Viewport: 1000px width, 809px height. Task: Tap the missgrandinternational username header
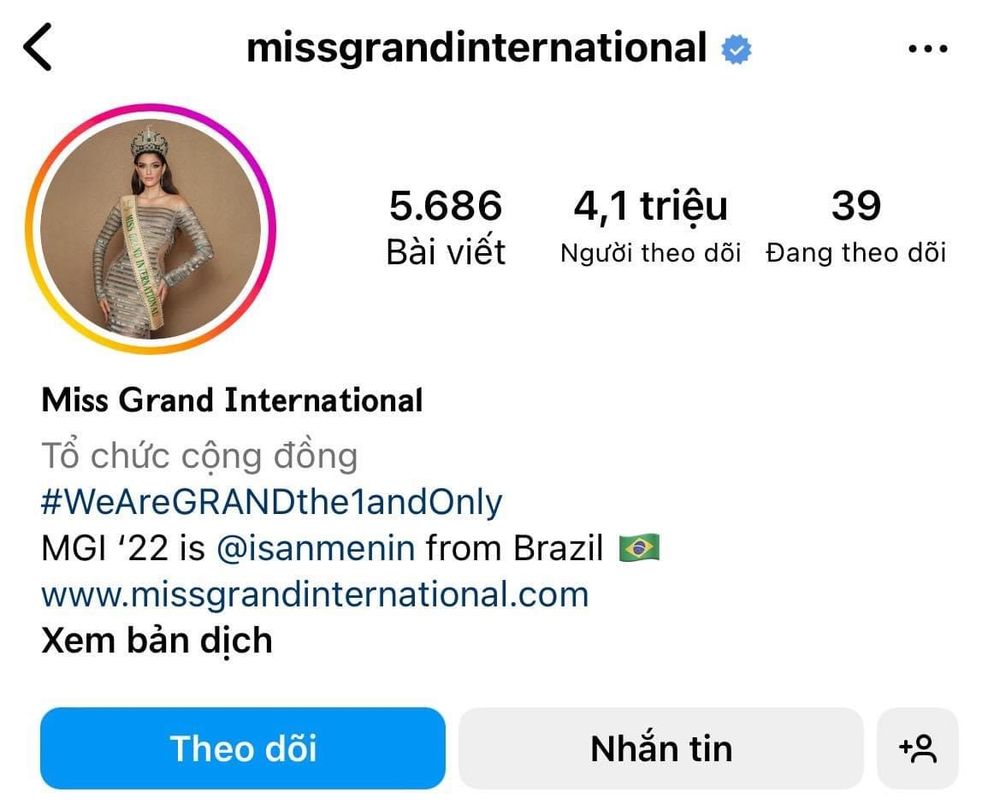click(x=476, y=48)
